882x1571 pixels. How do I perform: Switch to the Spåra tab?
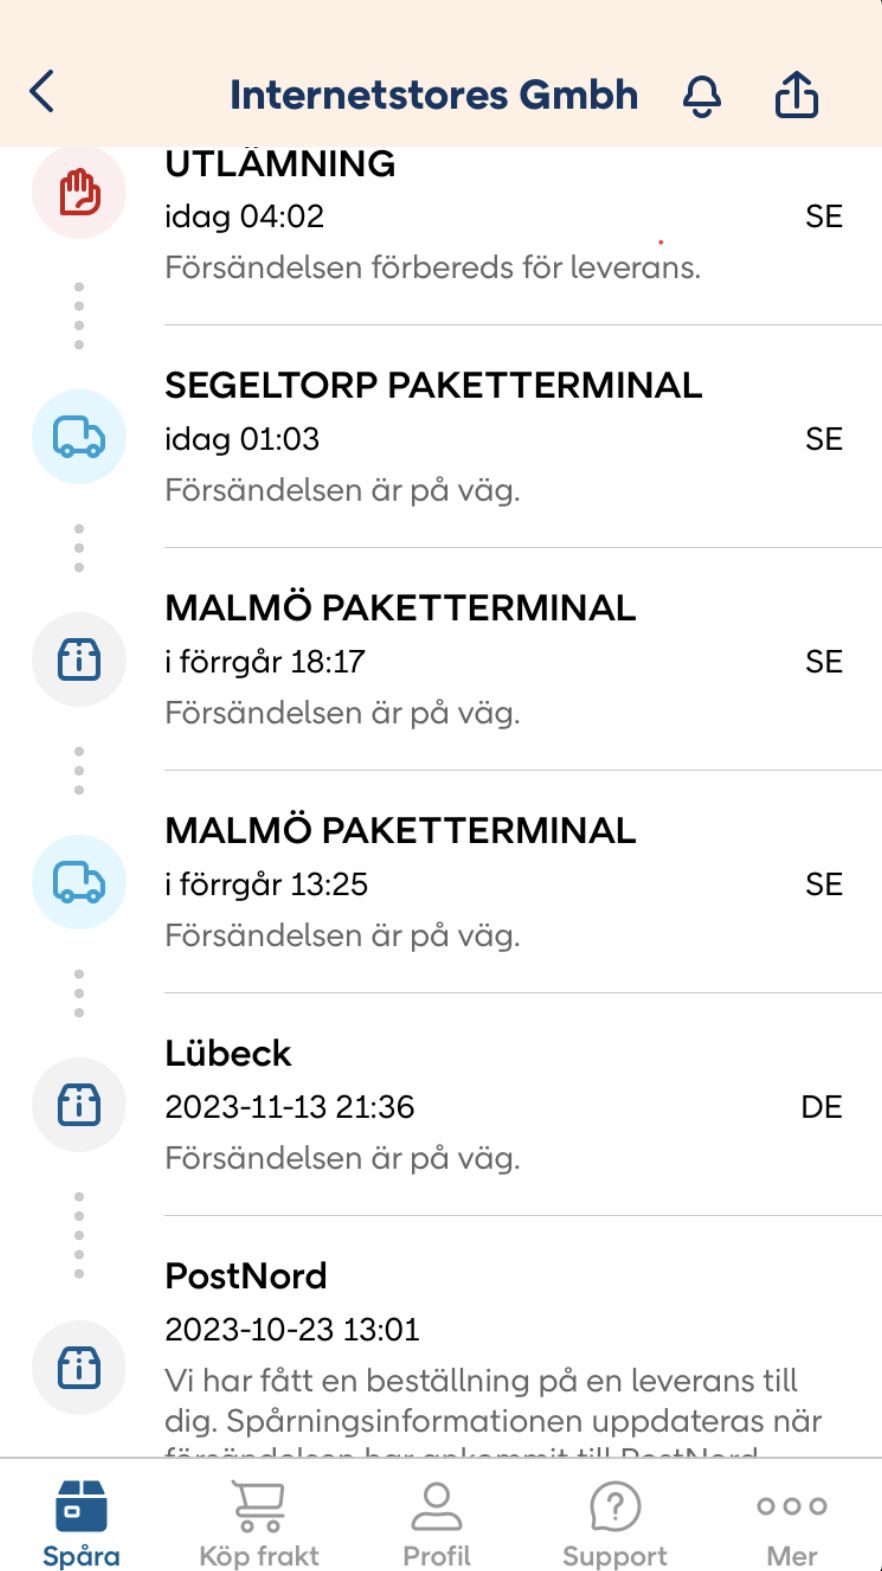81,1523
